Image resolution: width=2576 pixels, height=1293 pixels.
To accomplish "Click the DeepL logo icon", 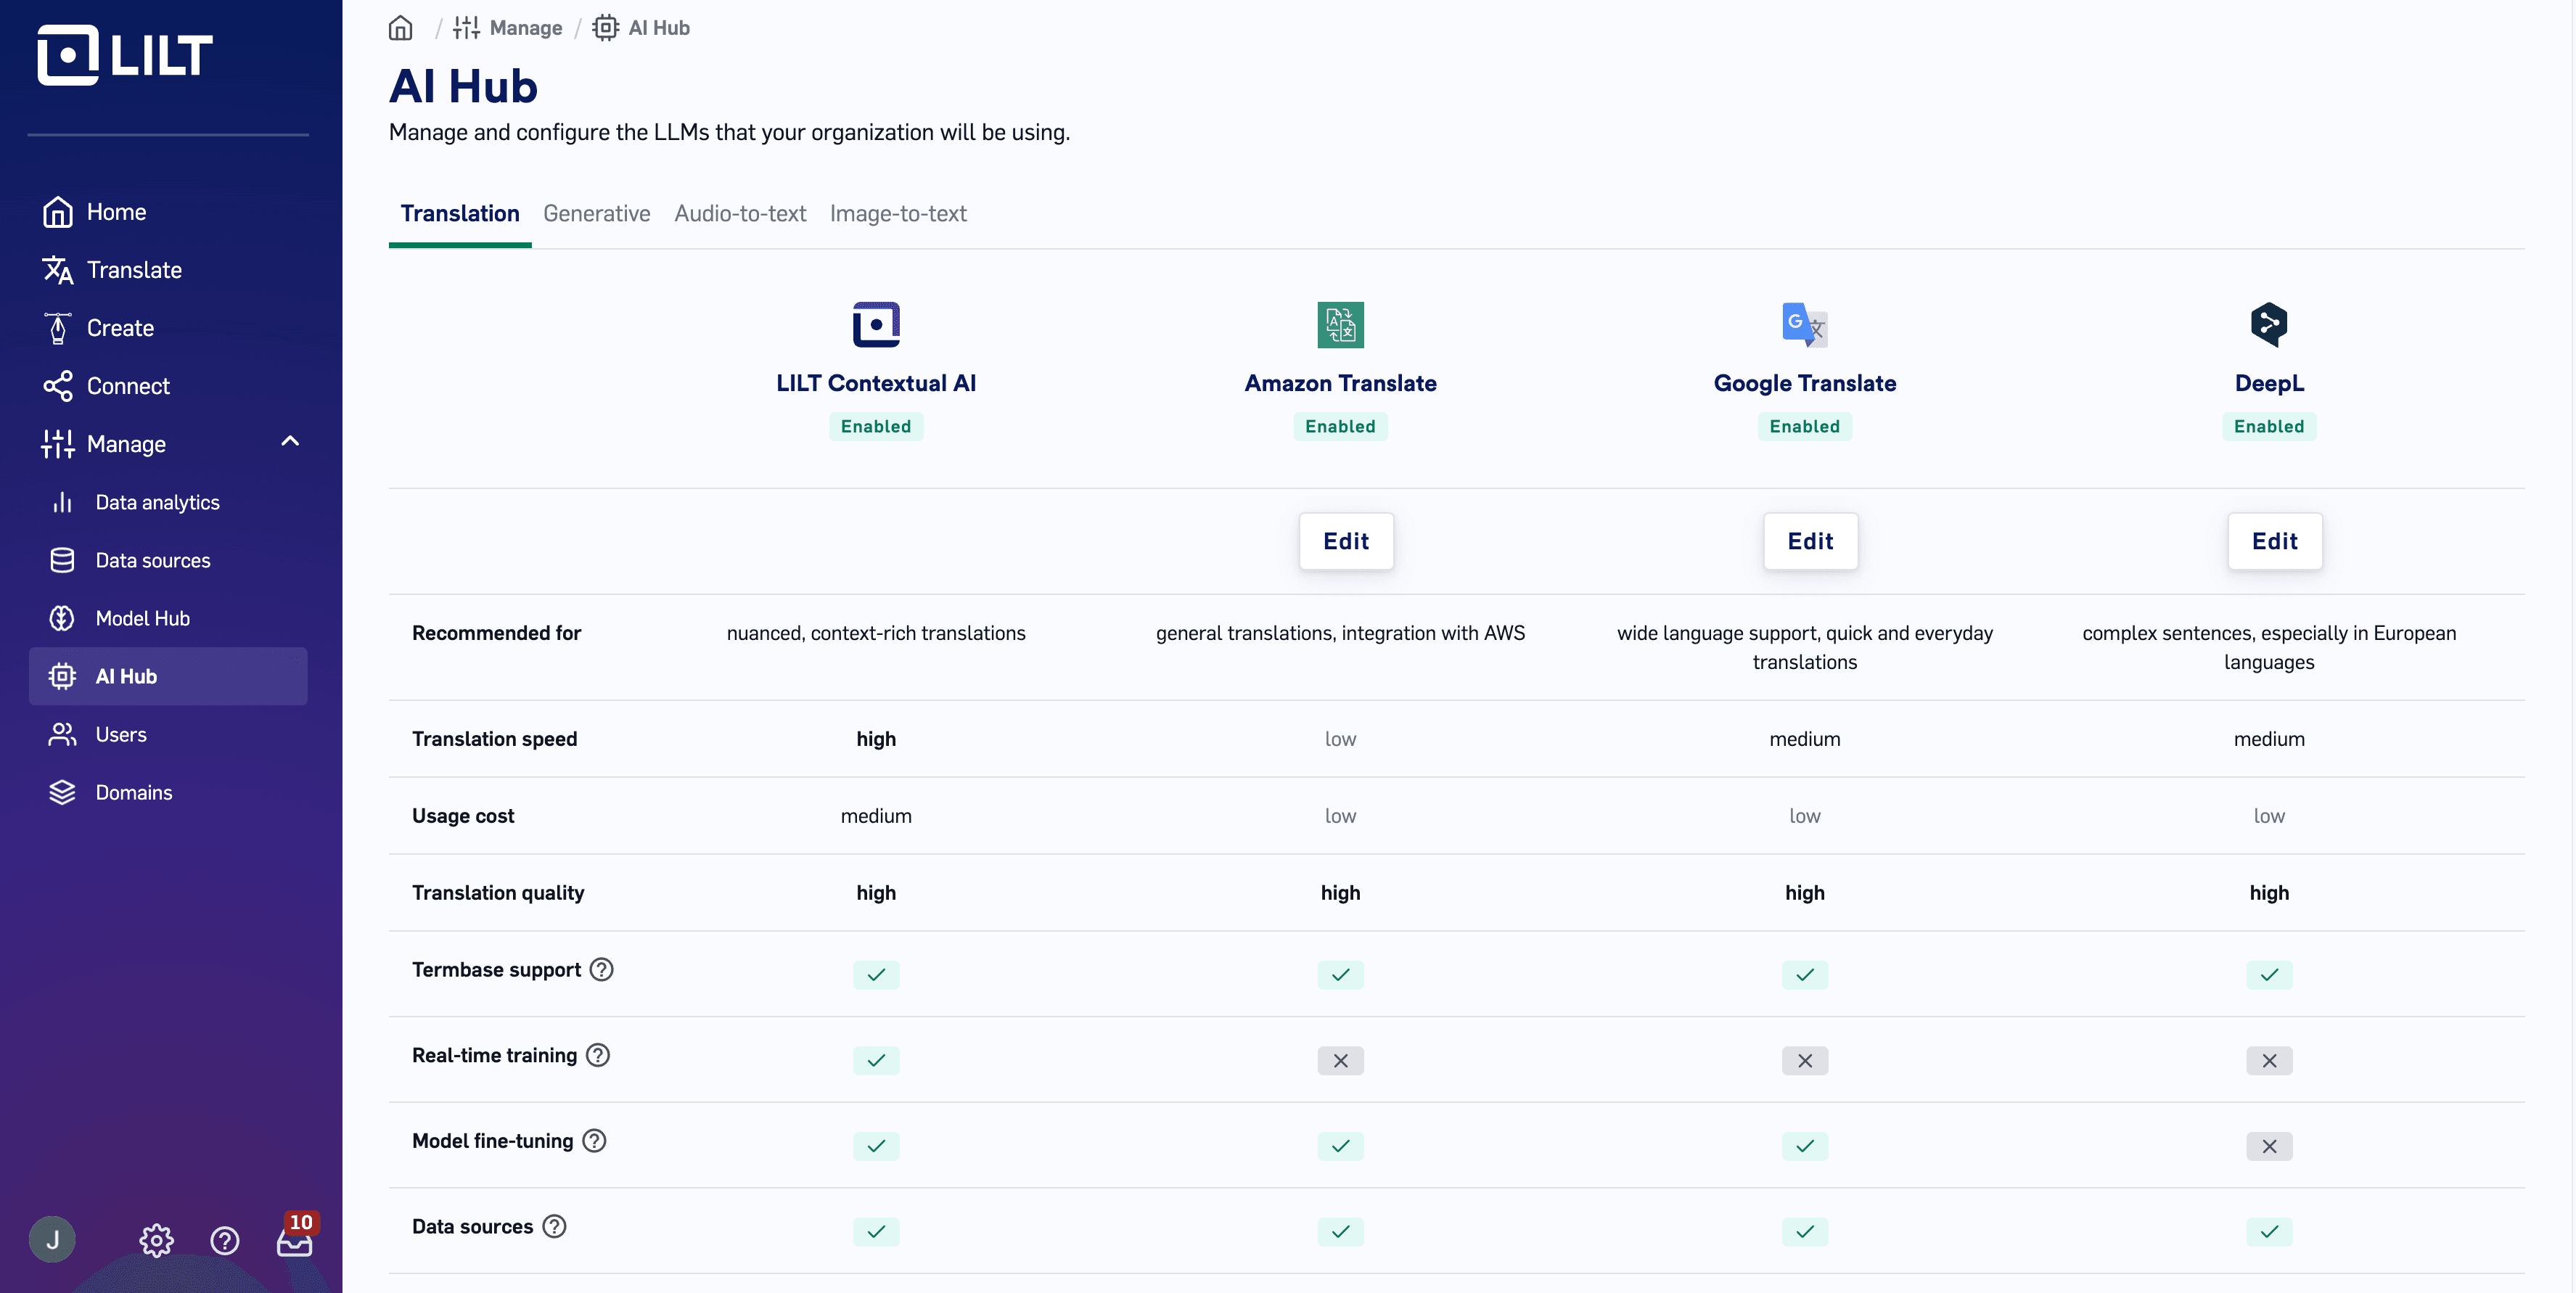I will (x=2269, y=325).
